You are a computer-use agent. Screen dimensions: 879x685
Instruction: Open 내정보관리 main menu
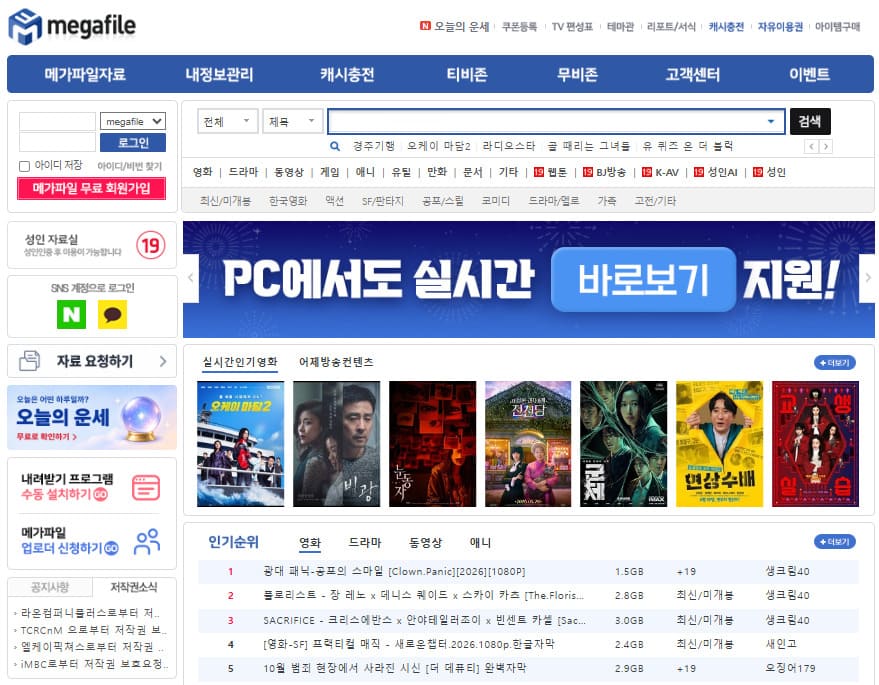pyautogui.click(x=219, y=75)
